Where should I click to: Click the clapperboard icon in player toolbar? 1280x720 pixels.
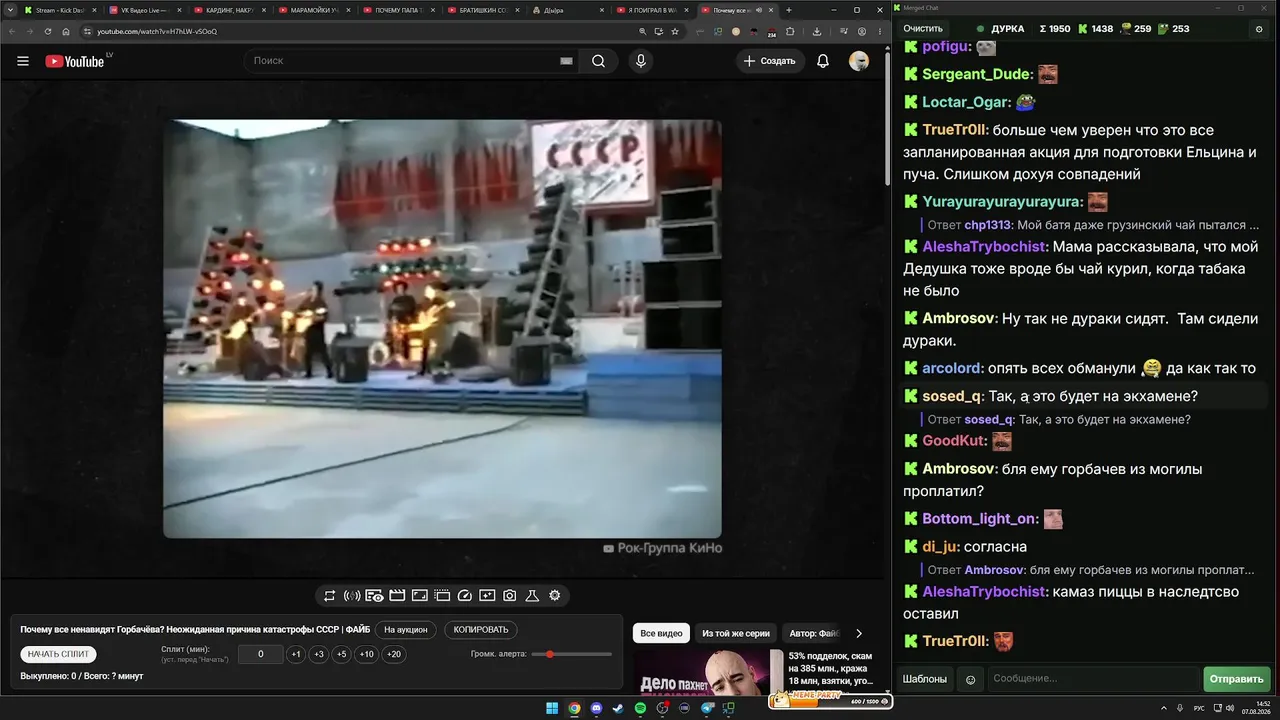point(397,595)
